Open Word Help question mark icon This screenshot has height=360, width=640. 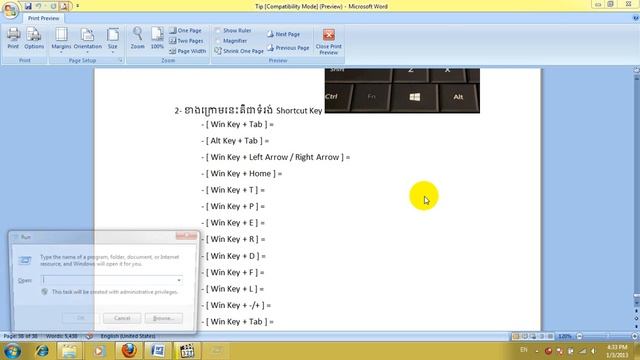[x=635, y=18]
